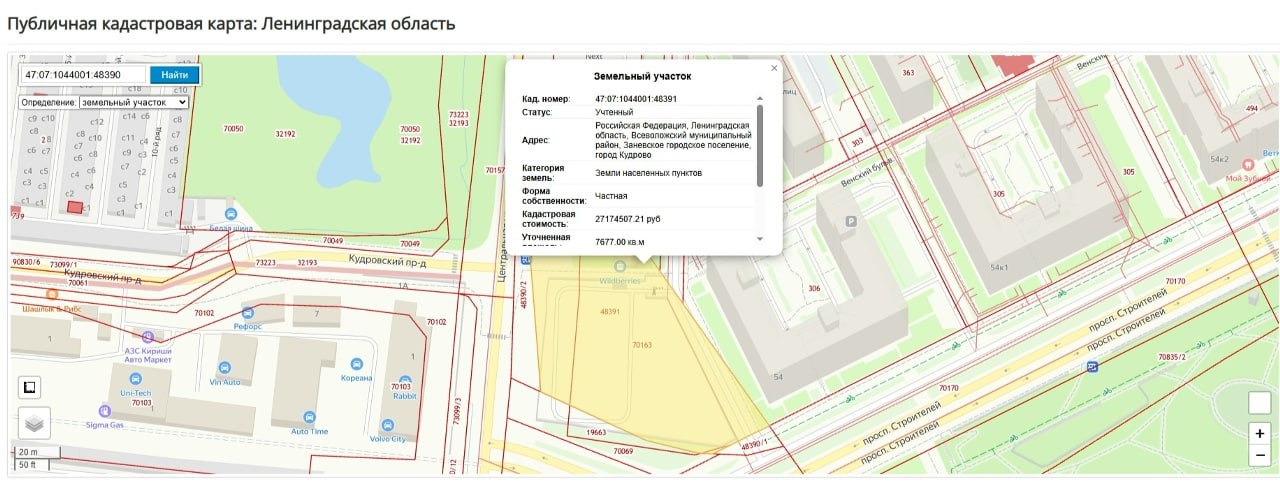1280x488 pixels.
Task: Click the cadastral cost 27174507.21 руб
Action: (628, 218)
